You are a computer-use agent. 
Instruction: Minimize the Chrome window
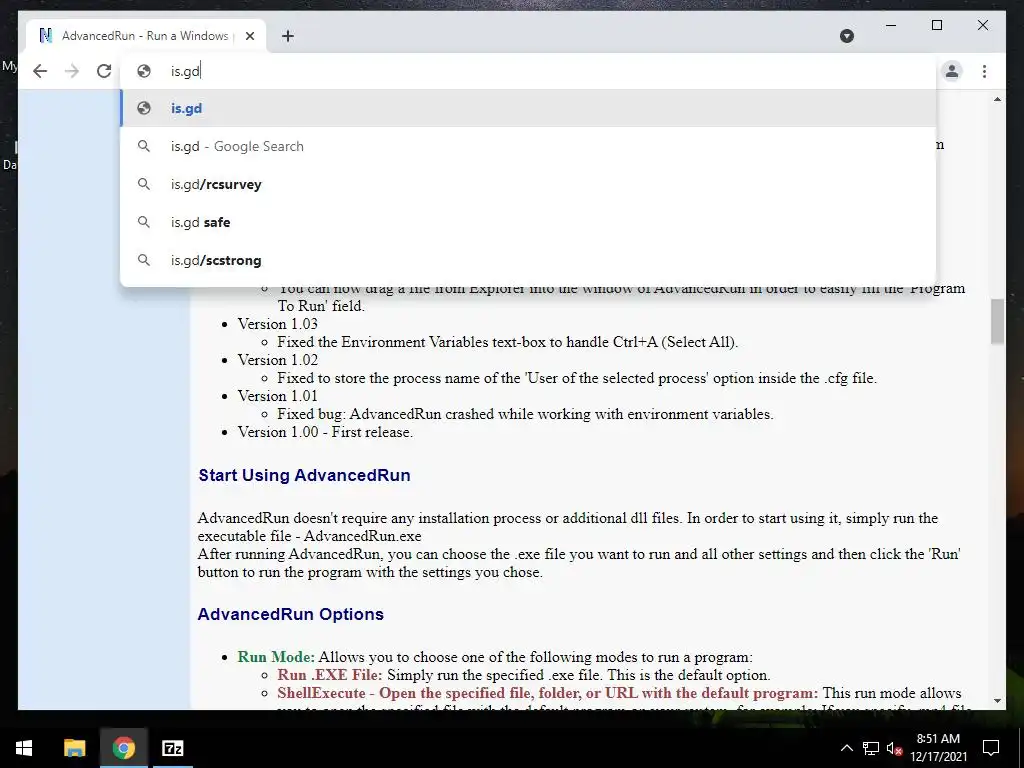pyautogui.click(x=891, y=25)
